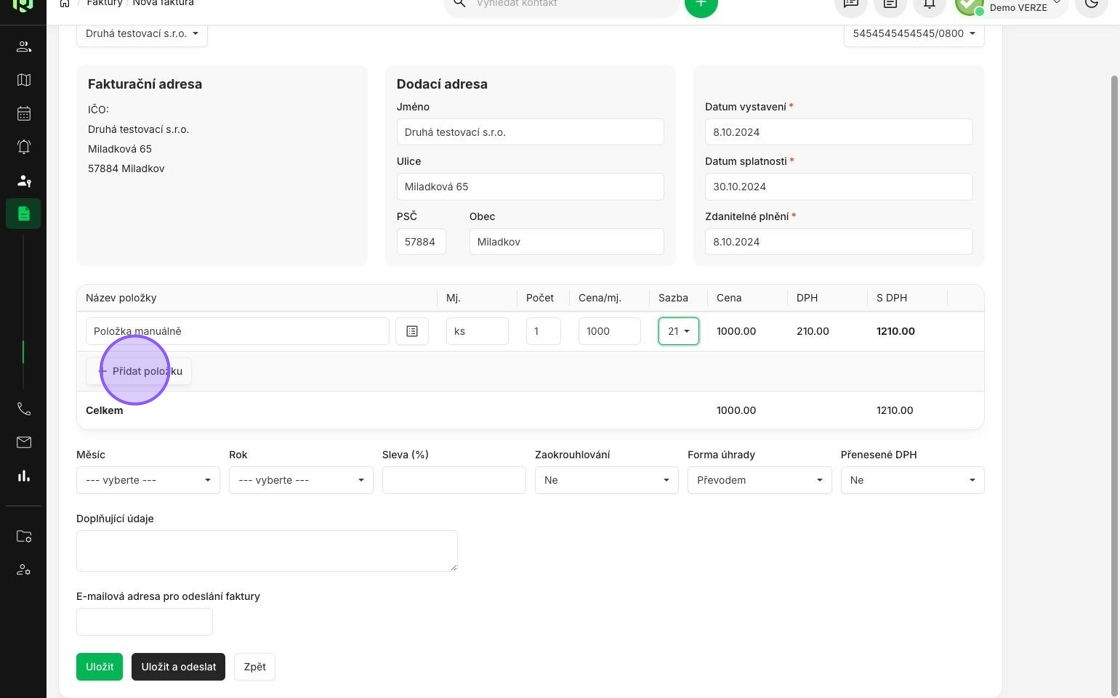Click the Doplňující údaje textarea
The image size is (1120, 698).
[x=267, y=551]
